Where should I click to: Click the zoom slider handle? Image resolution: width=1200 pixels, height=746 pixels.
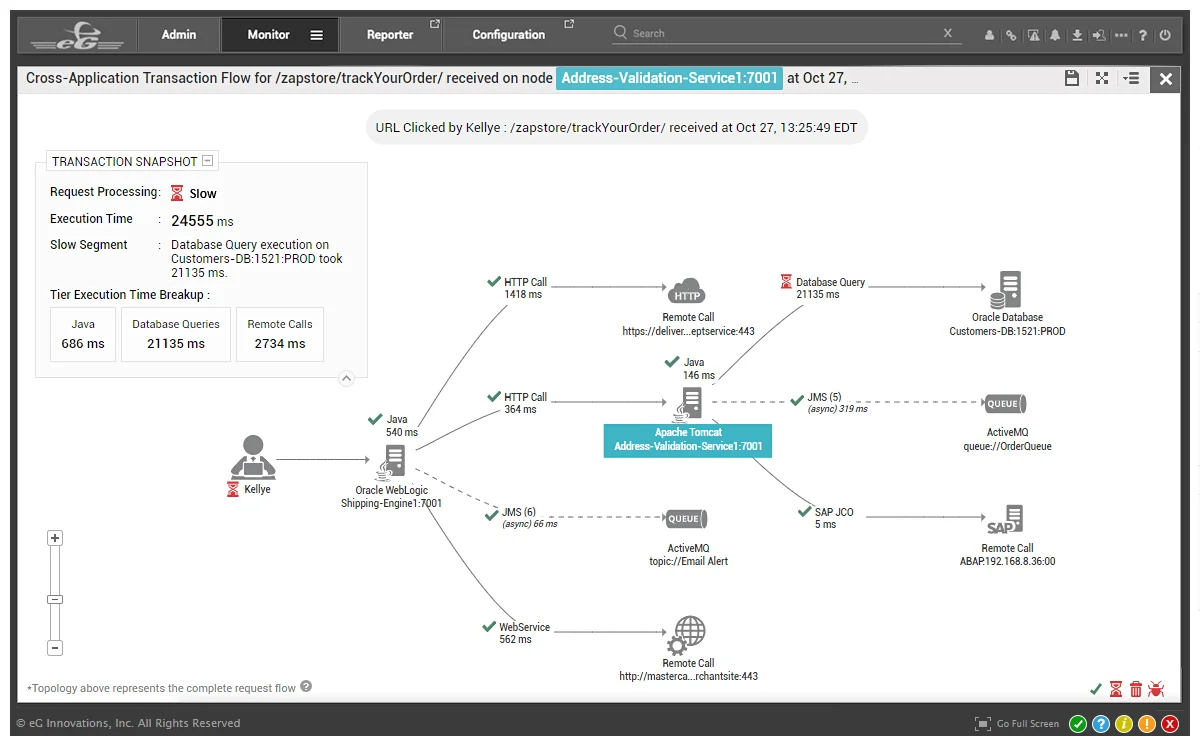pos(55,600)
